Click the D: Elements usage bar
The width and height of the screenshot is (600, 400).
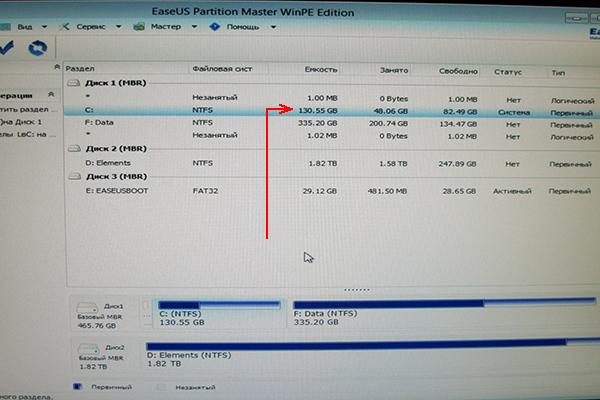click(x=373, y=345)
